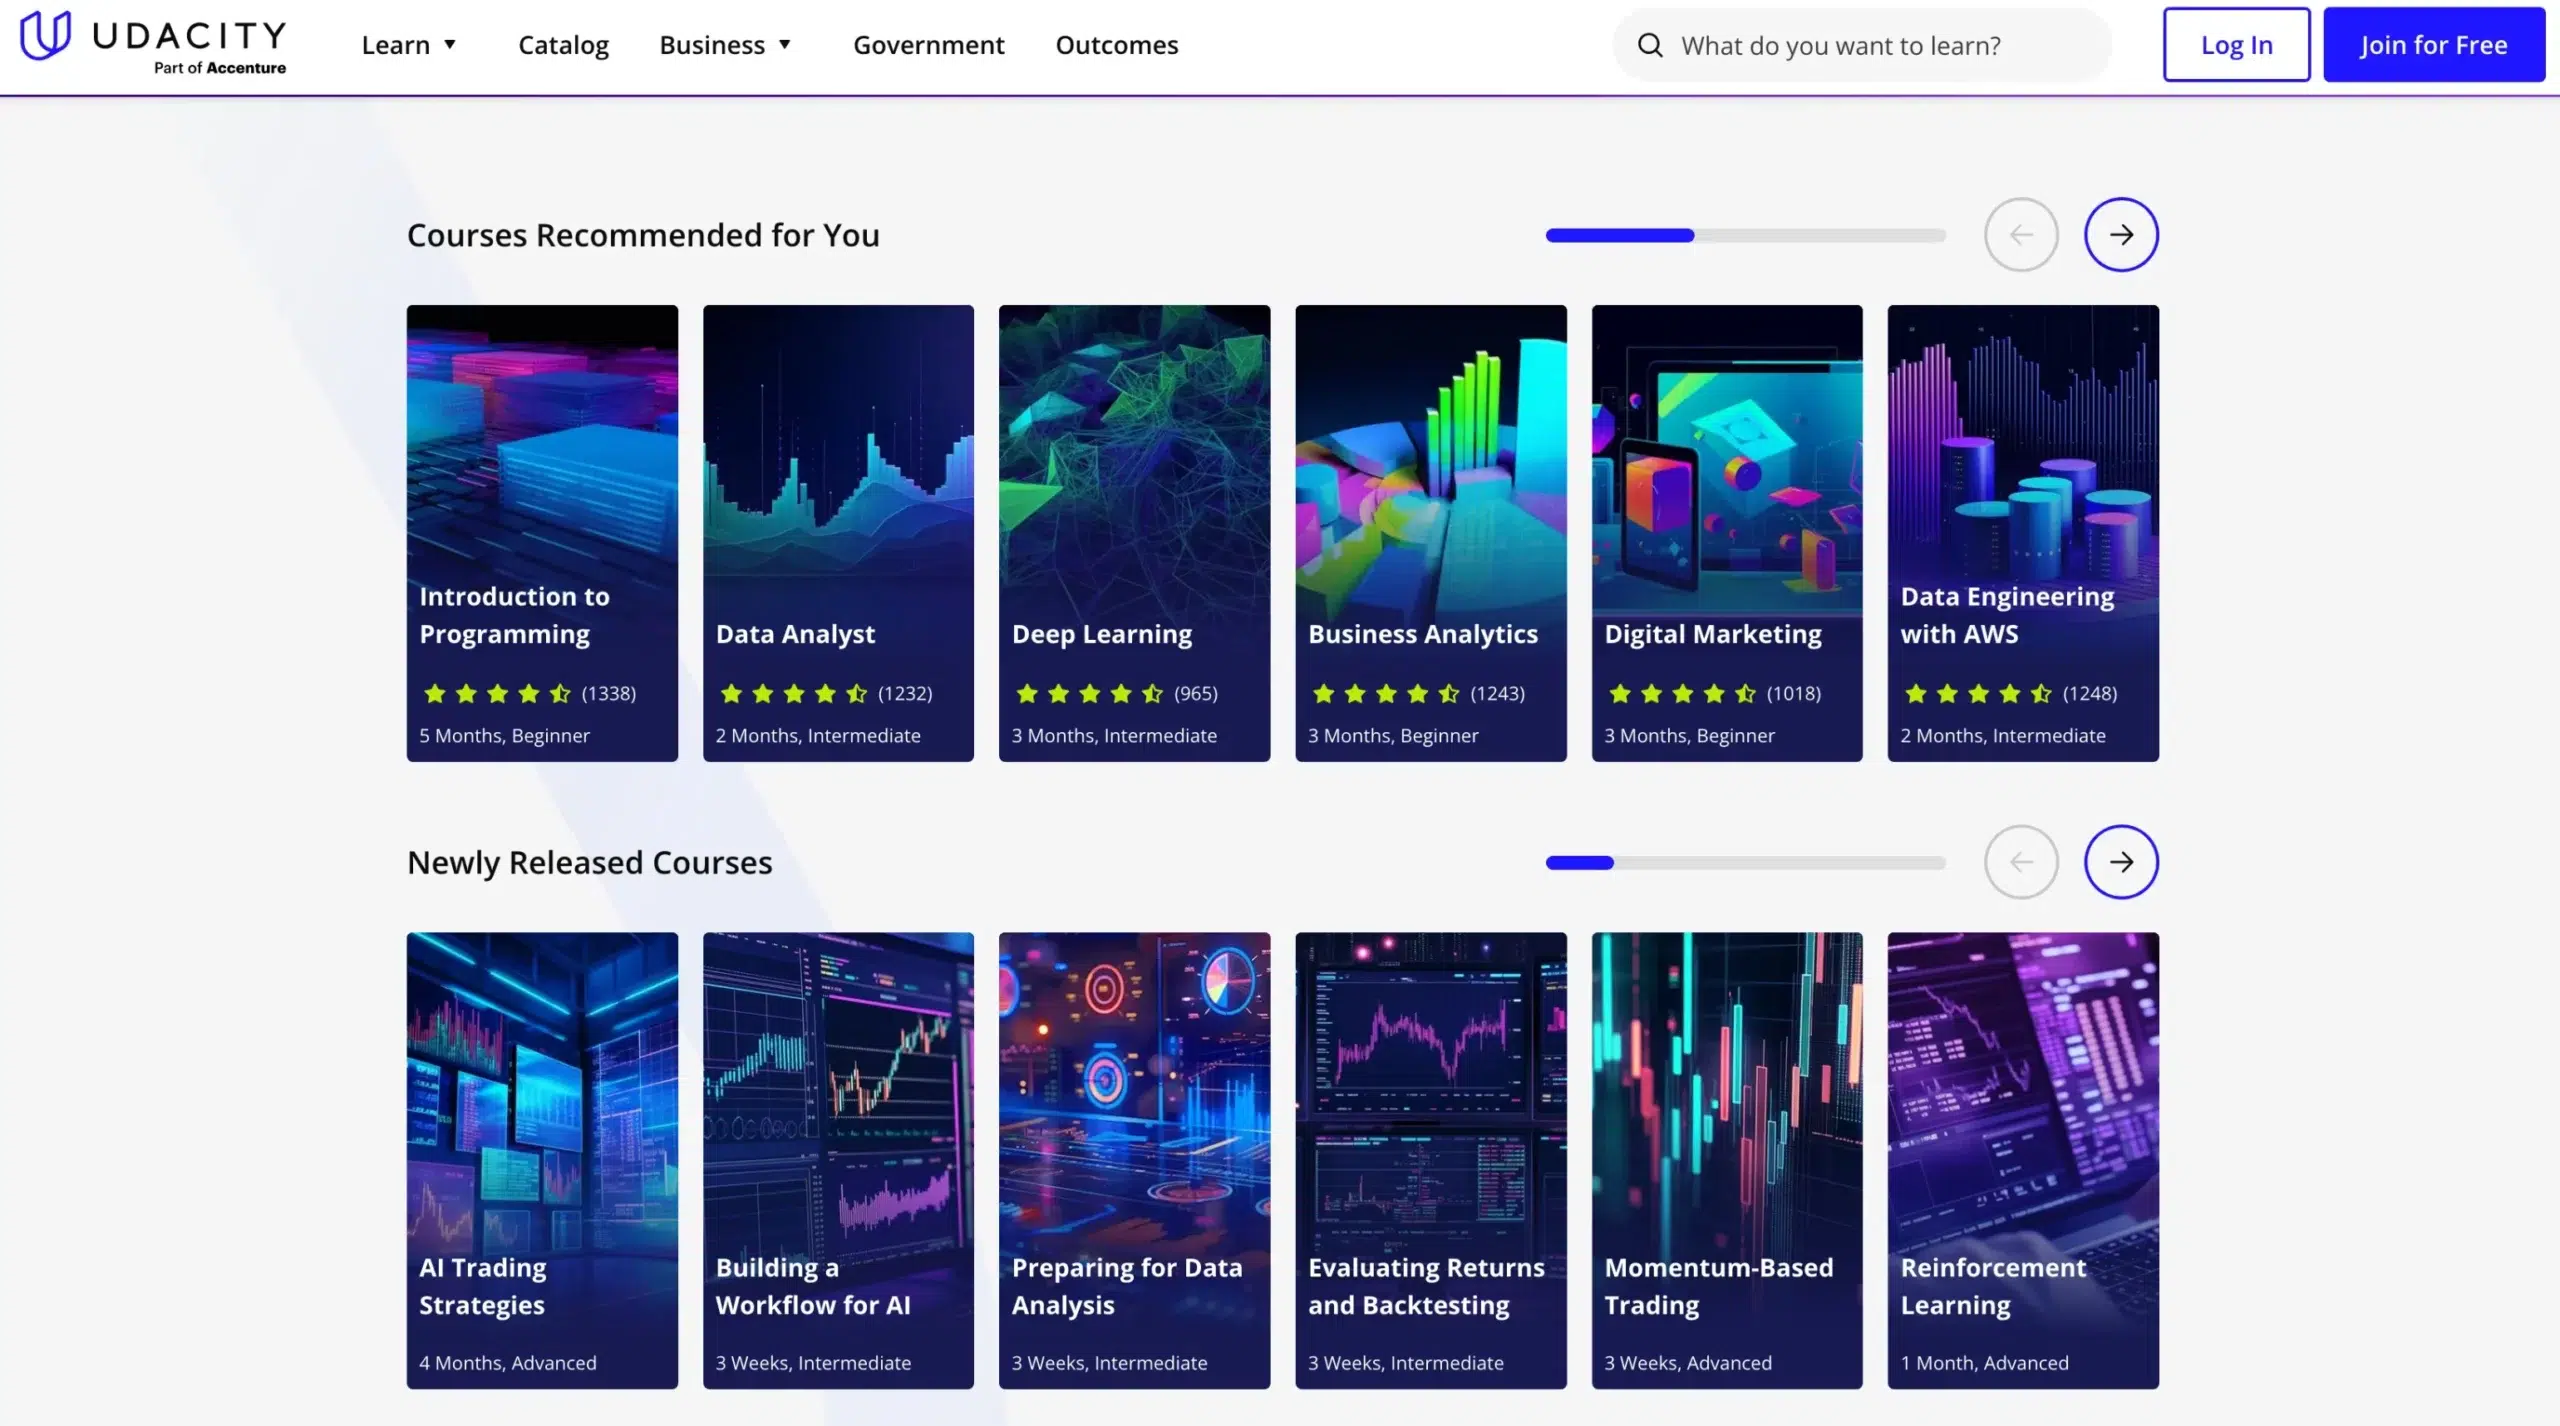Click '(965)' review count
Screen dimensions: 2560x1426
1195,693
